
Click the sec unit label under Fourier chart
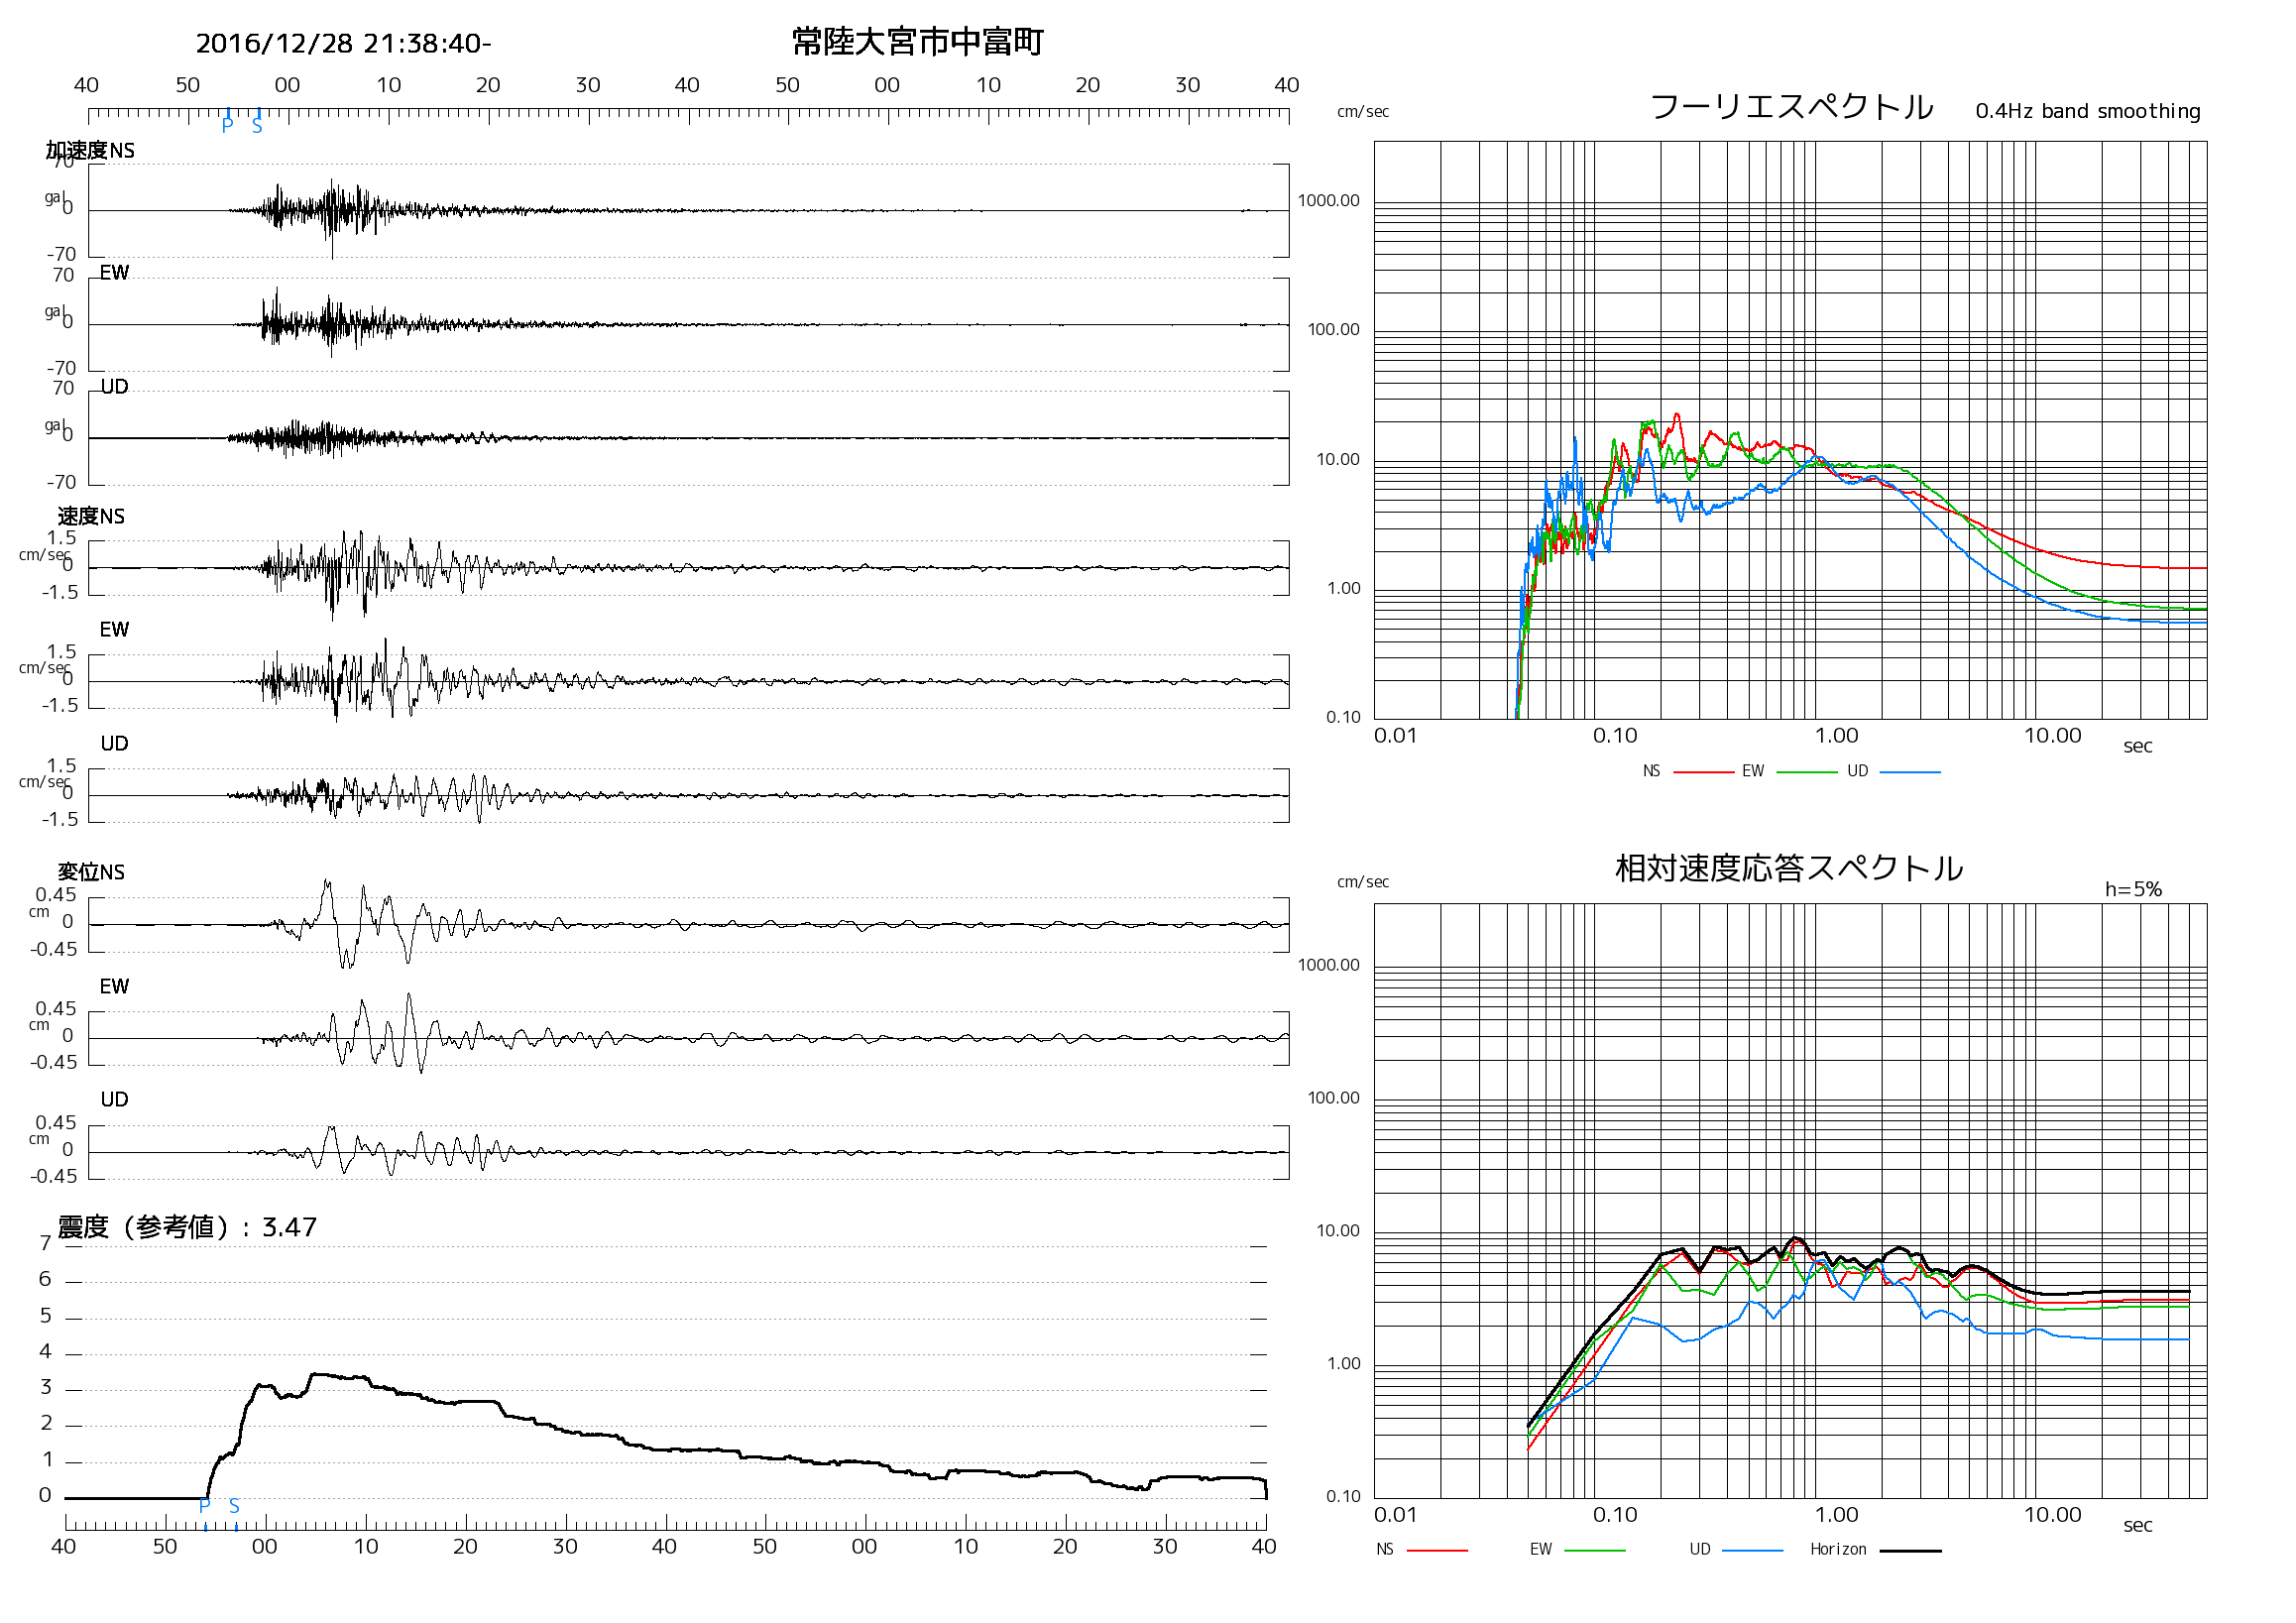click(x=2137, y=746)
